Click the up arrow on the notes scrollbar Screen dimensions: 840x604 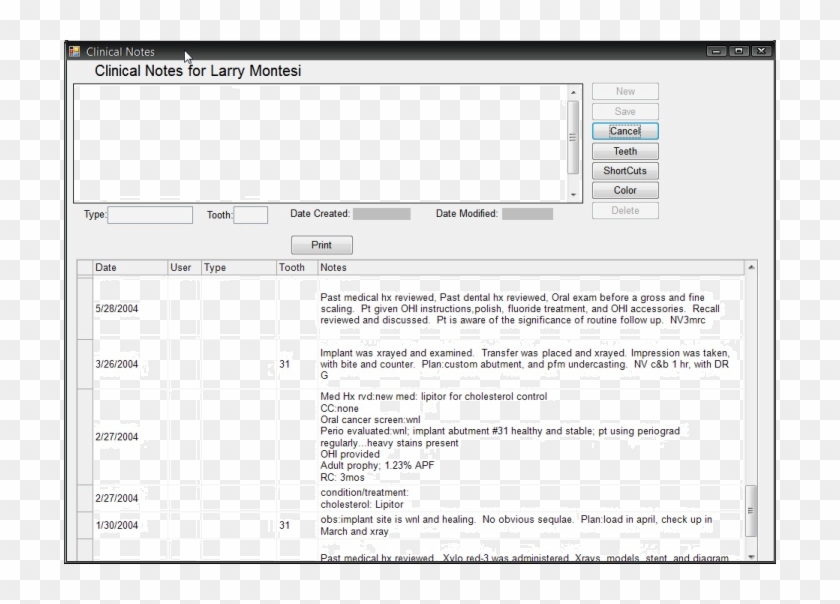tap(573, 90)
